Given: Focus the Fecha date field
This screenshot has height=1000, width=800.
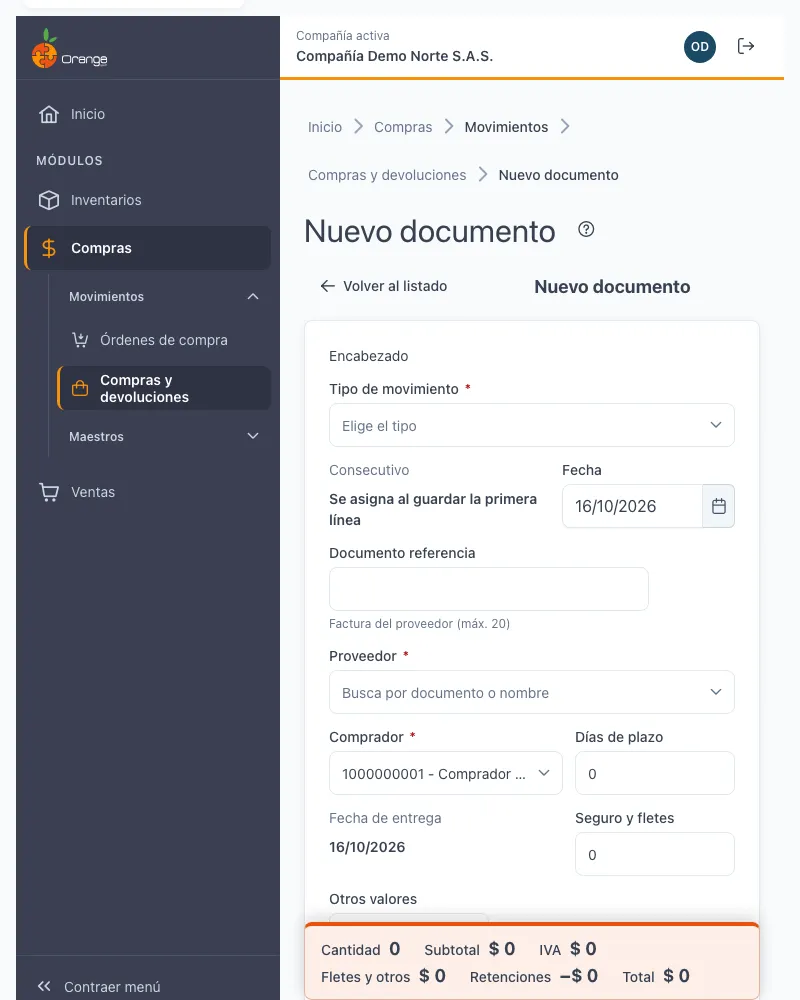Looking at the screenshot, I should coord(632,506).
